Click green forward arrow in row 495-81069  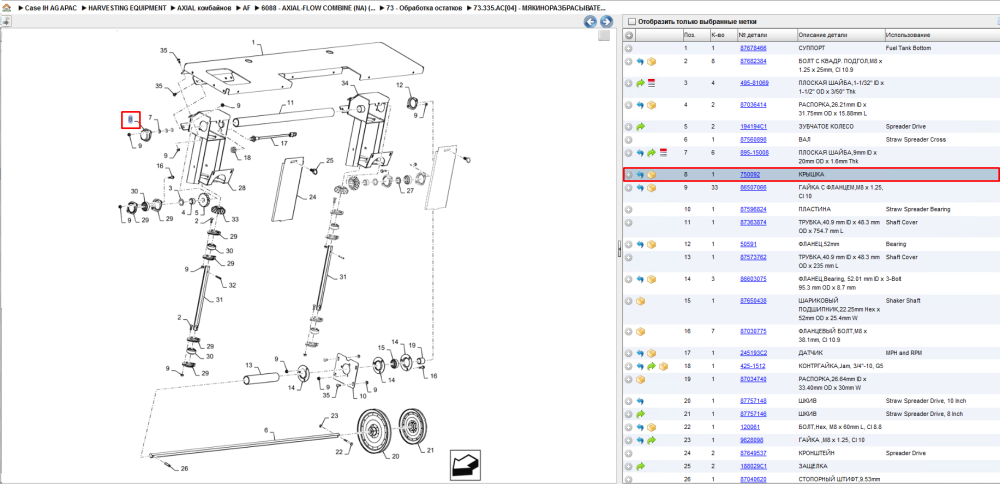pyautogui.click(x=641, y=83)
